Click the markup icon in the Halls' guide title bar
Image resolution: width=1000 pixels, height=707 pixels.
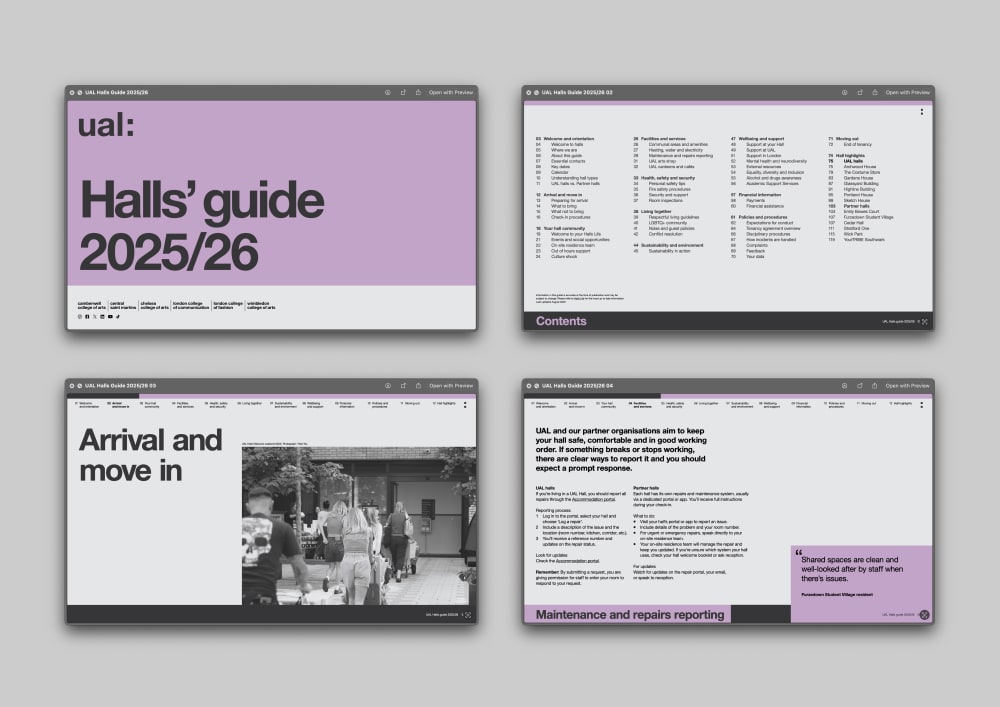388,92
